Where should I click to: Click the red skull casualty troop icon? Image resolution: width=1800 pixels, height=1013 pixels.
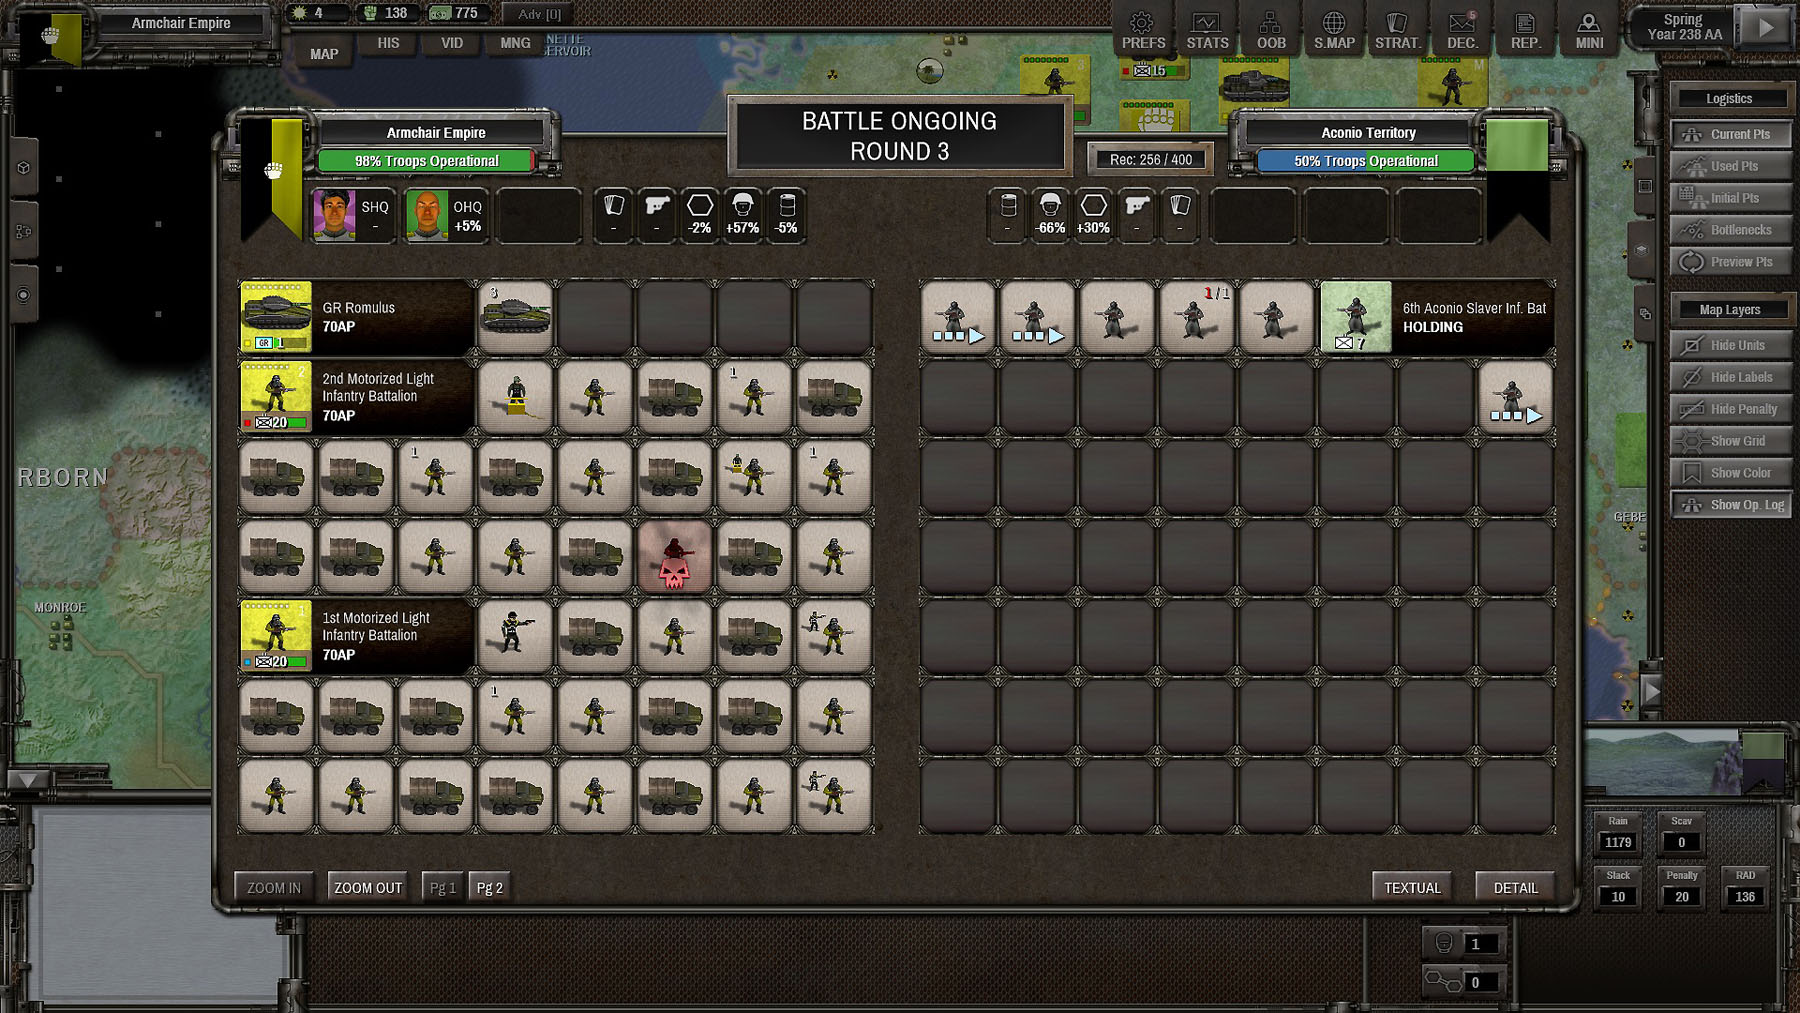[674, 556]
